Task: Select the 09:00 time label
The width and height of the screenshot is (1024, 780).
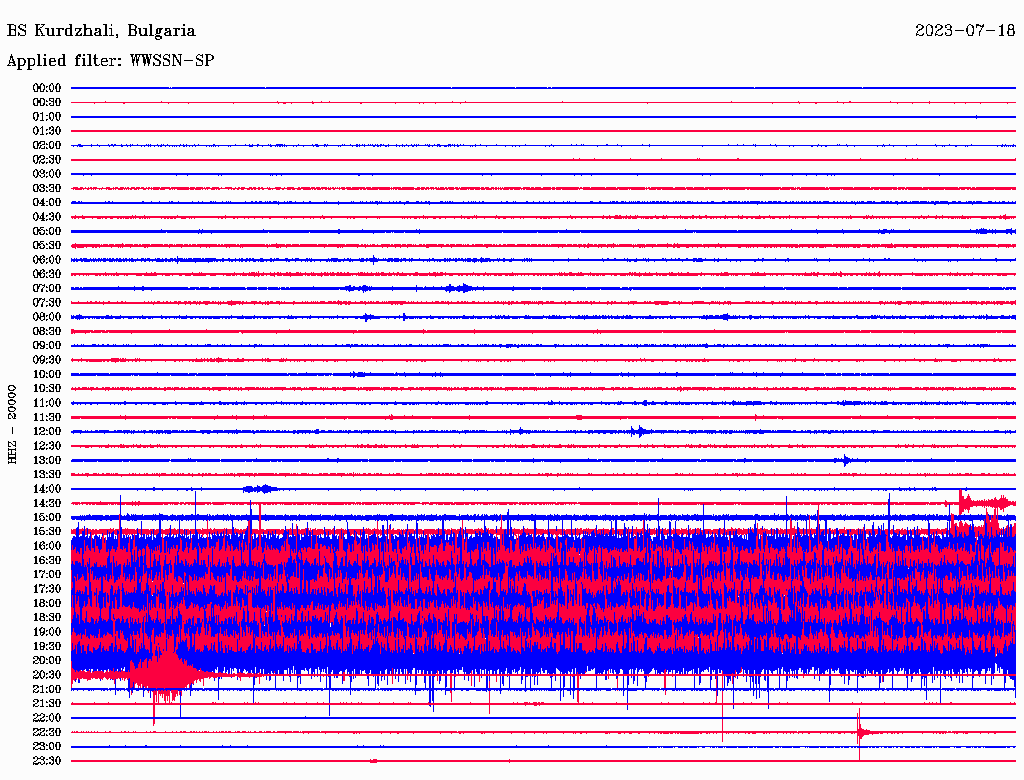Action: [47, 346]
